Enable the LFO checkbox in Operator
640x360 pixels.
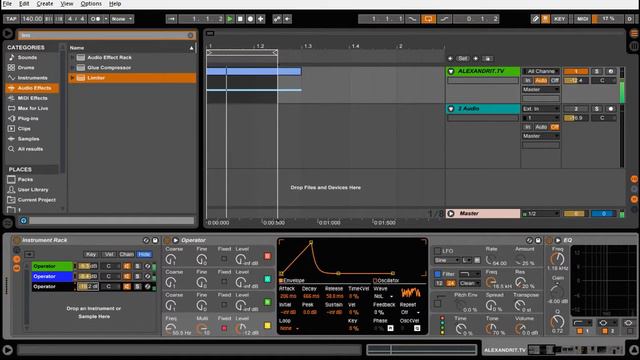(x=438, y=251)
